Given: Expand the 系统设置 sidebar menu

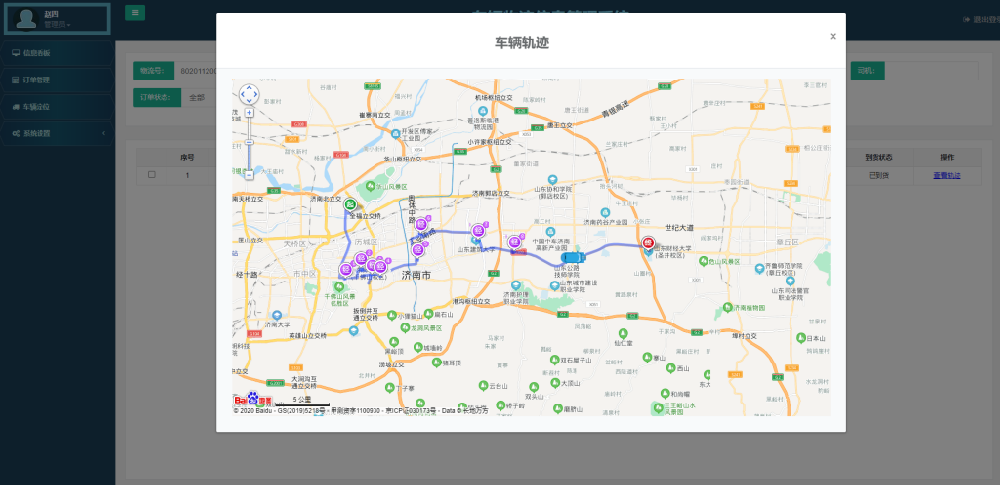Looking at the screenshot, I should tap(58, 133).
